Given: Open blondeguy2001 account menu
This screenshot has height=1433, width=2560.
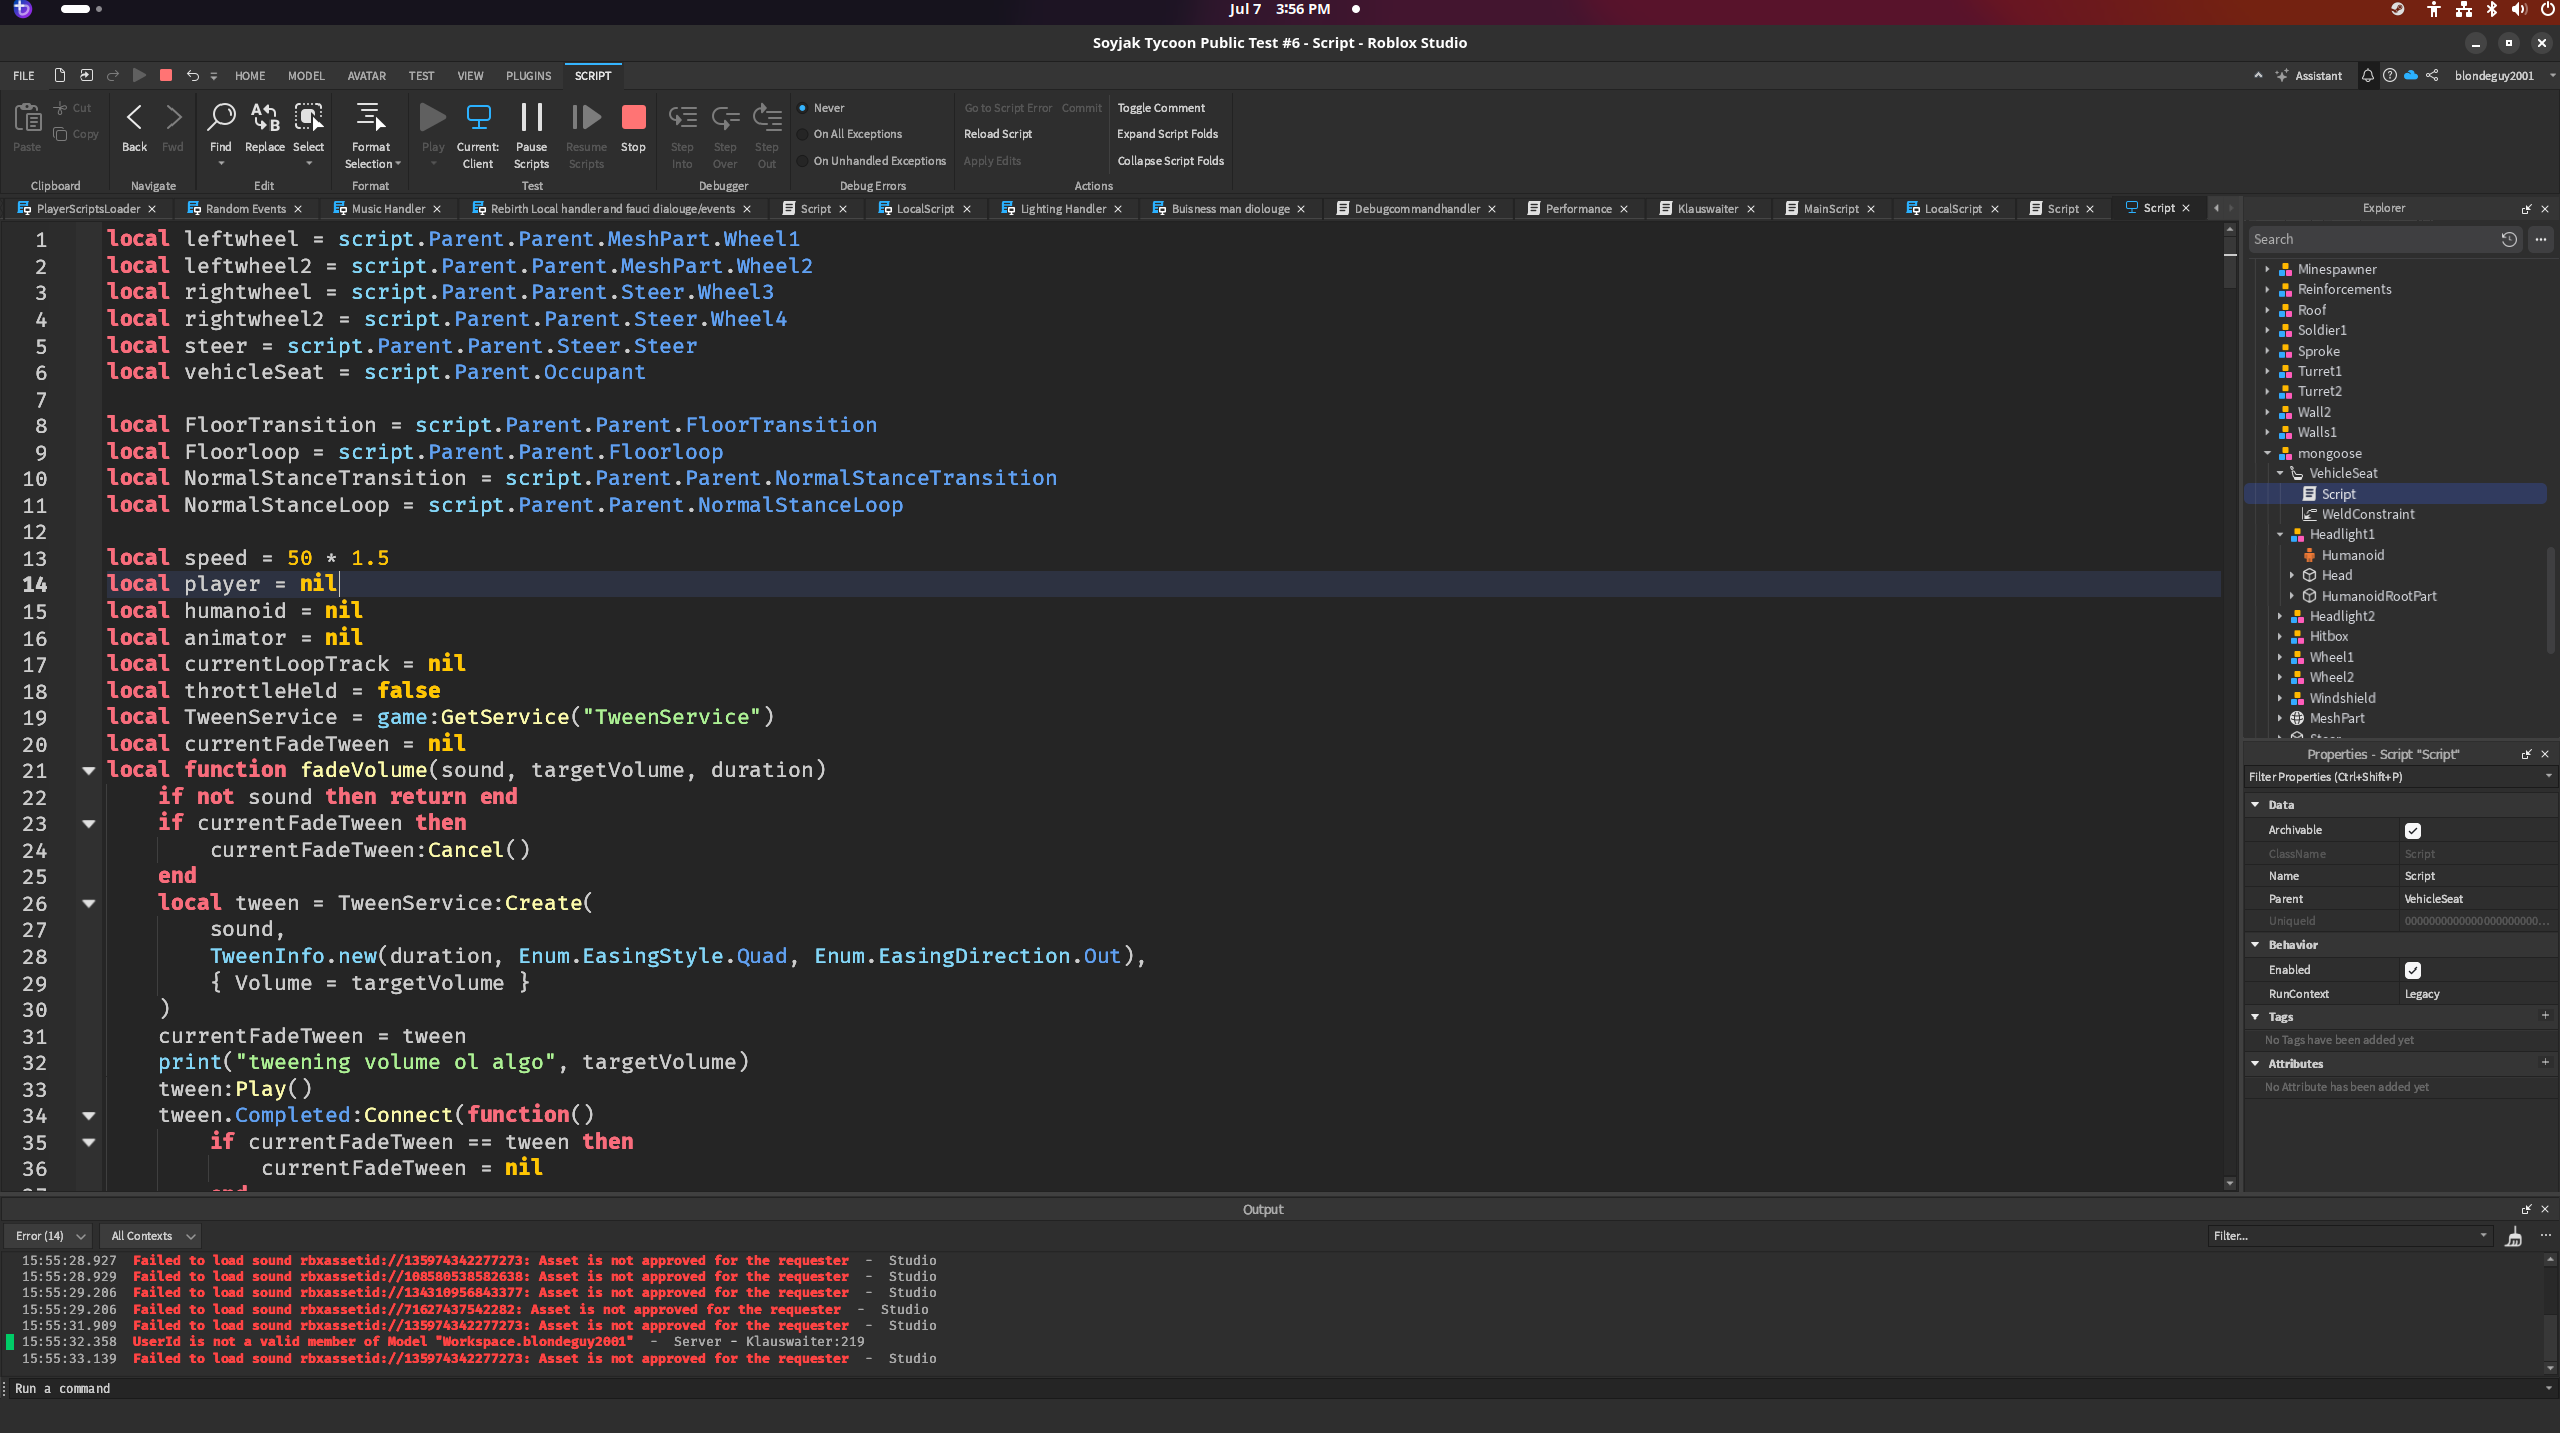Looking at the screenshot, I should pyautogui.click(x=2503, y=75).
